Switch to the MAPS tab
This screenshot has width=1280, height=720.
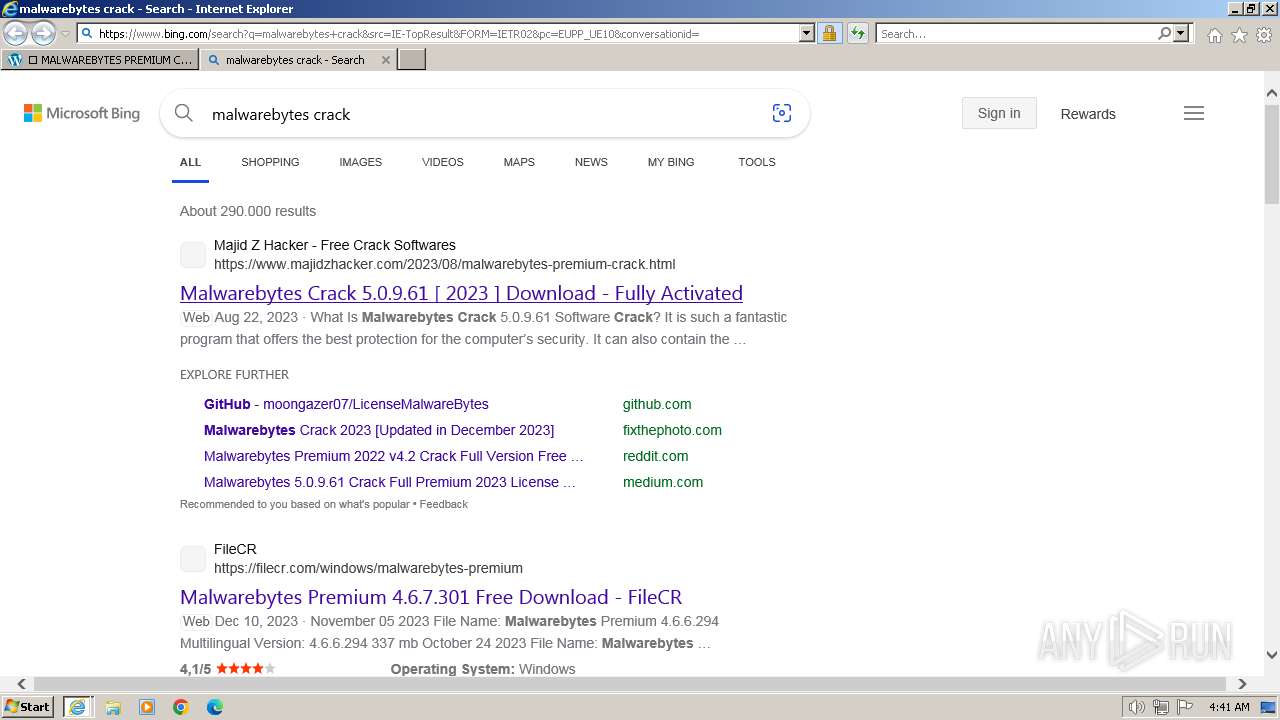click(519, 162)
